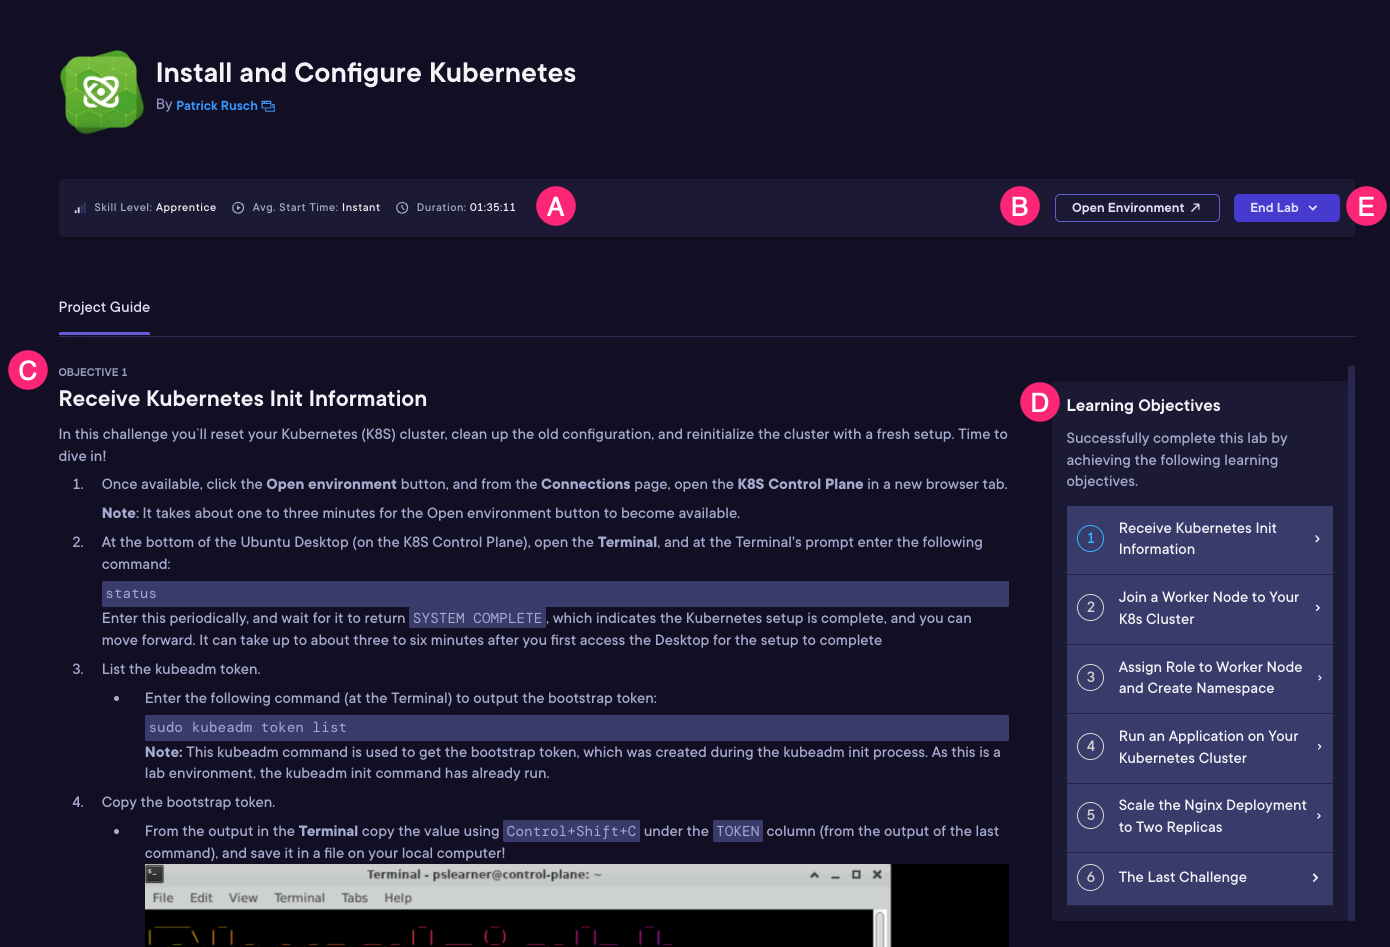Open Patrick Rusch author link
This screenshot has width=1390, height=947.
coord(216,106)
